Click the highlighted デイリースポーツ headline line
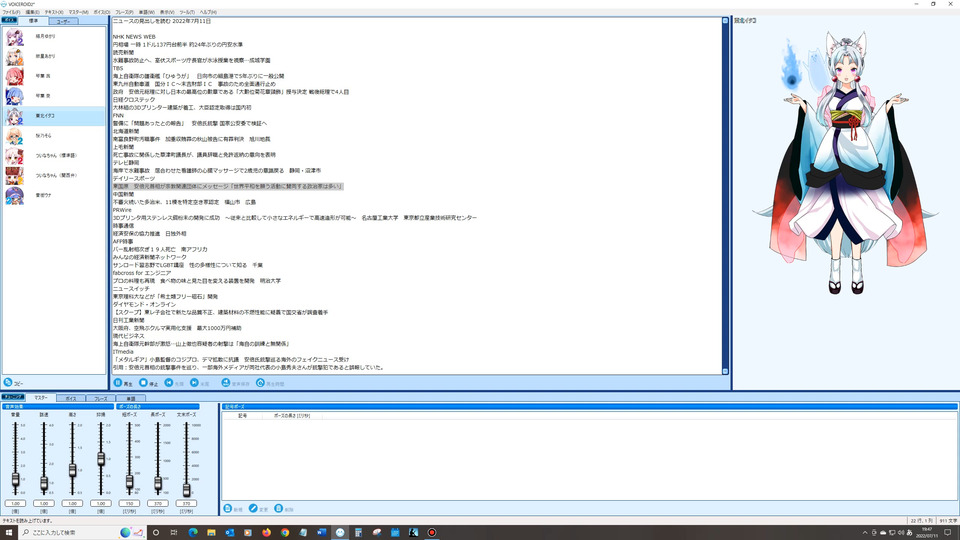 [x=228, y=186]
